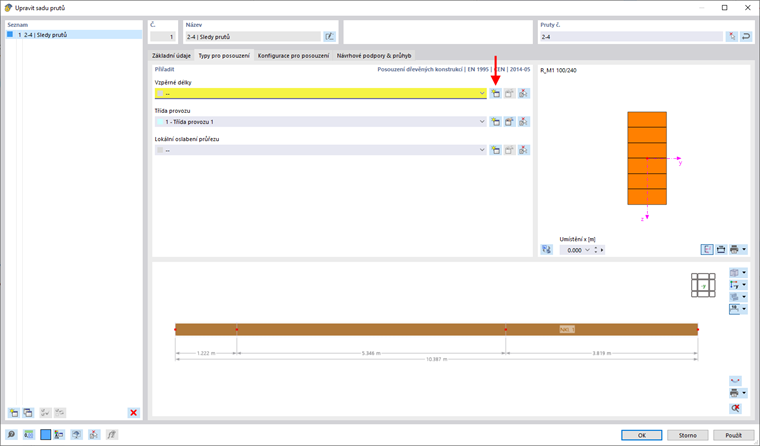Reset zoom with magnifier X icon
The width and height of the screenshot is (760, 446).
click(735, 408)
